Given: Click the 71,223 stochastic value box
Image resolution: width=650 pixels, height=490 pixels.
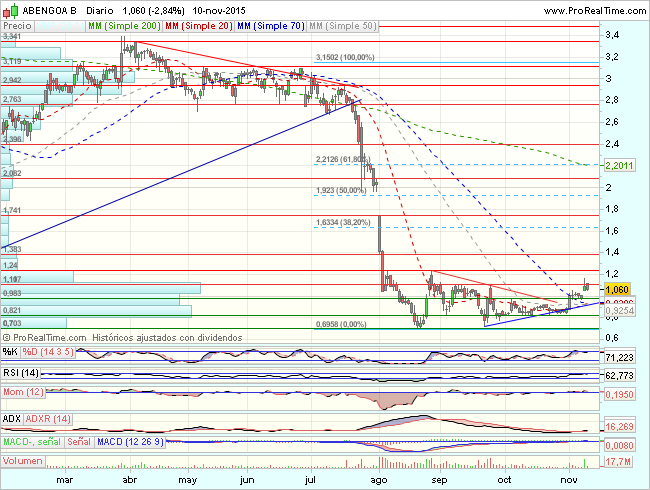Looking at the screenshot, I should 619,357.
